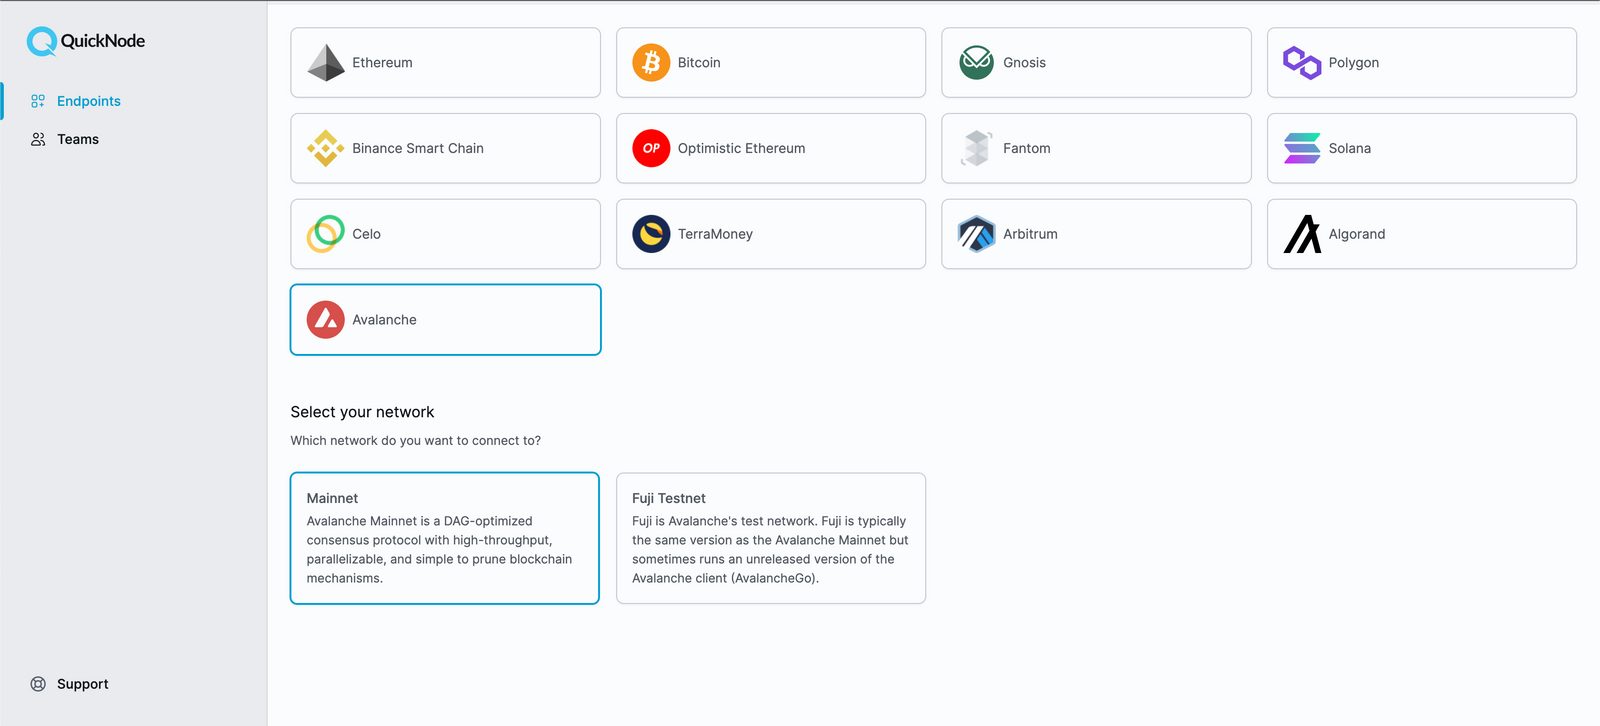Click the Algorand logo icon
1600x726 pixels.
pyautogui.click(x=1301, y=234)
